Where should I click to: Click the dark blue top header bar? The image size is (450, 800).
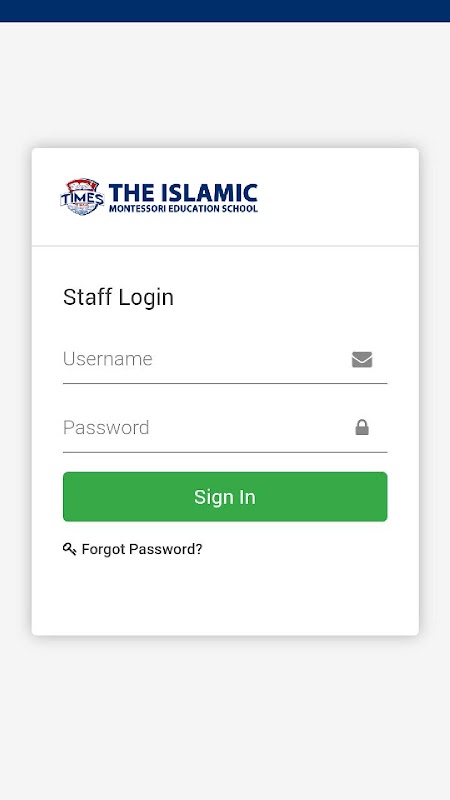click(225, 11)
